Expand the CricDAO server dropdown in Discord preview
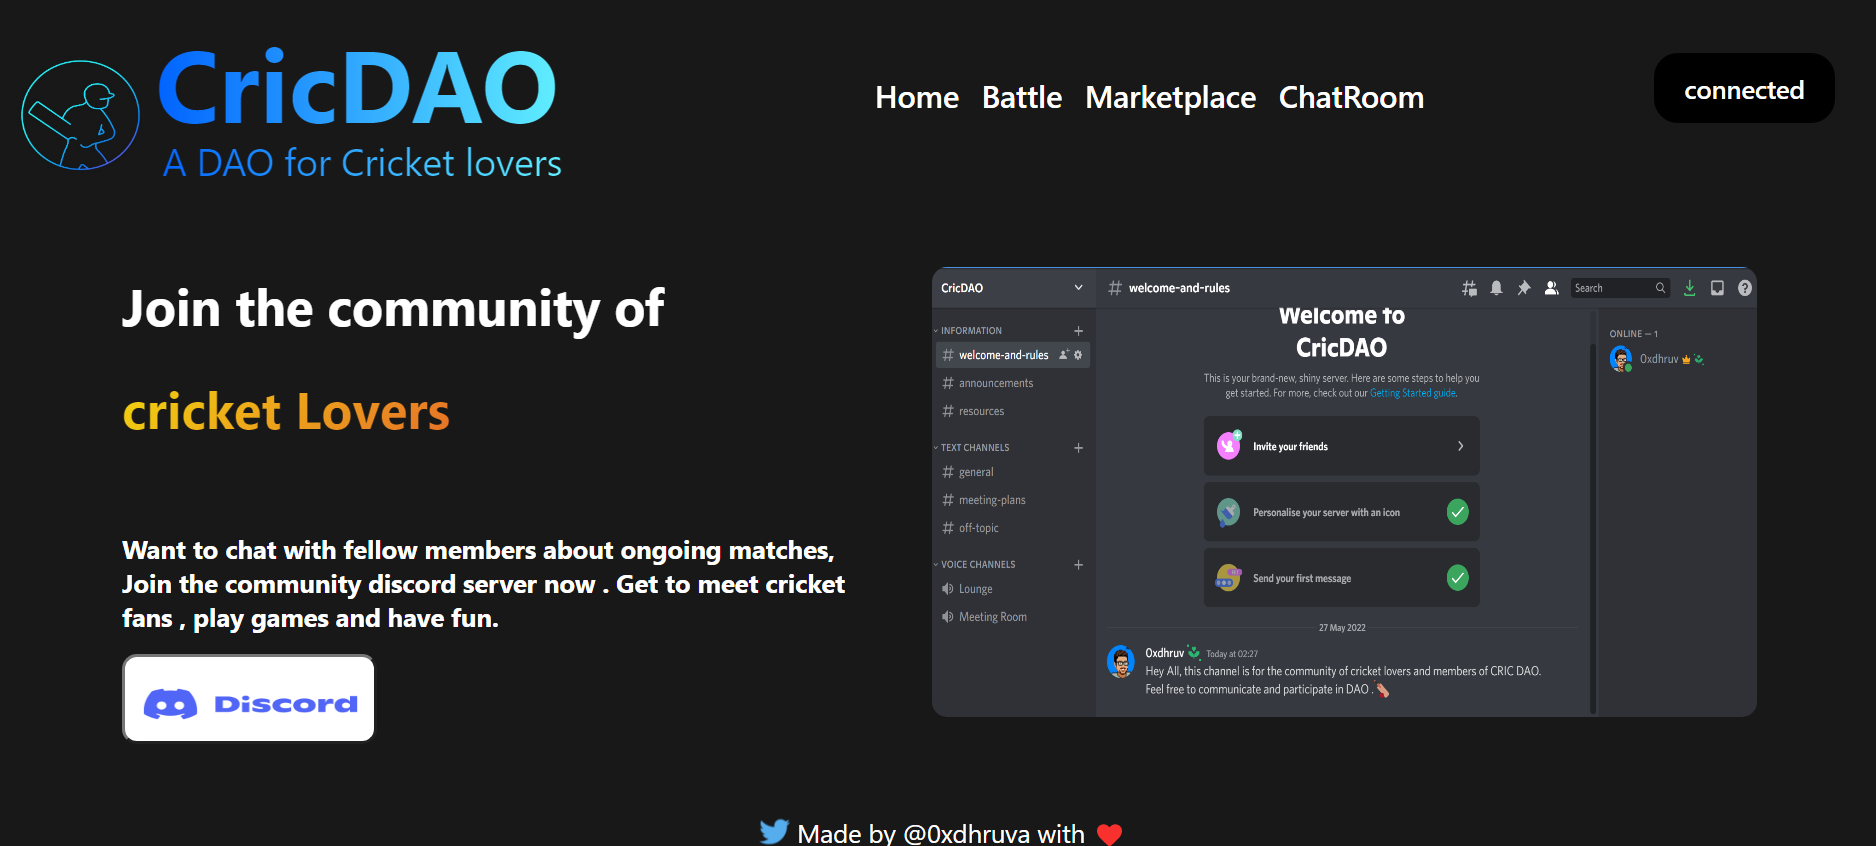The width and height of the screenshot is (1876, 846). (x=1078, y=288)
